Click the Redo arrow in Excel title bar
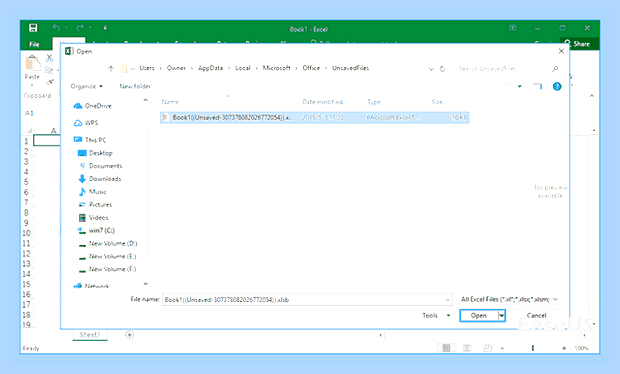The image size is (620, 374). pos(80,28)
